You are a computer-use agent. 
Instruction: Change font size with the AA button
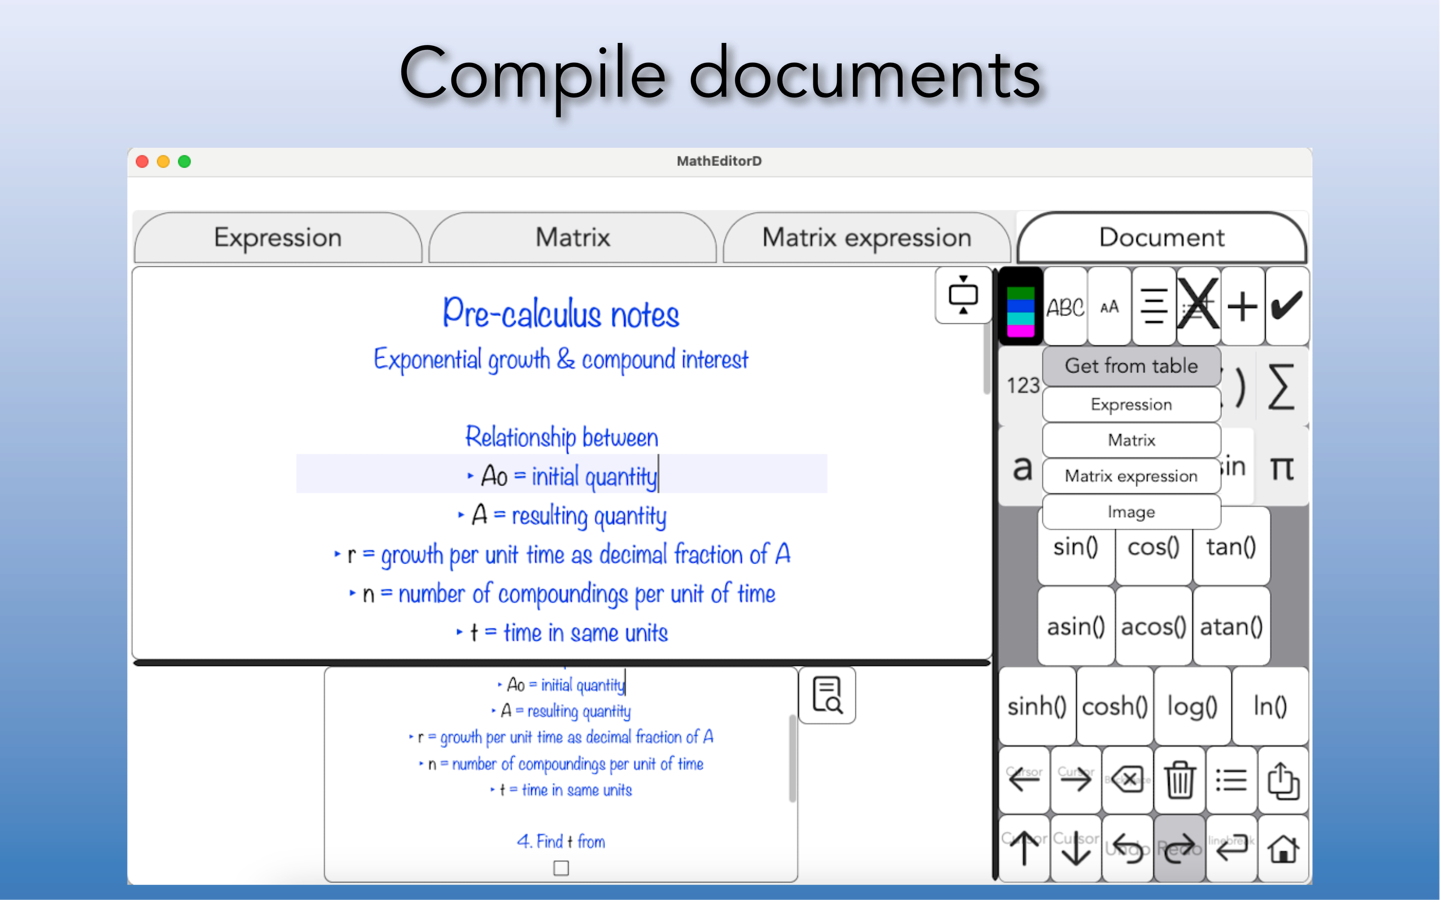point(1109,307)
